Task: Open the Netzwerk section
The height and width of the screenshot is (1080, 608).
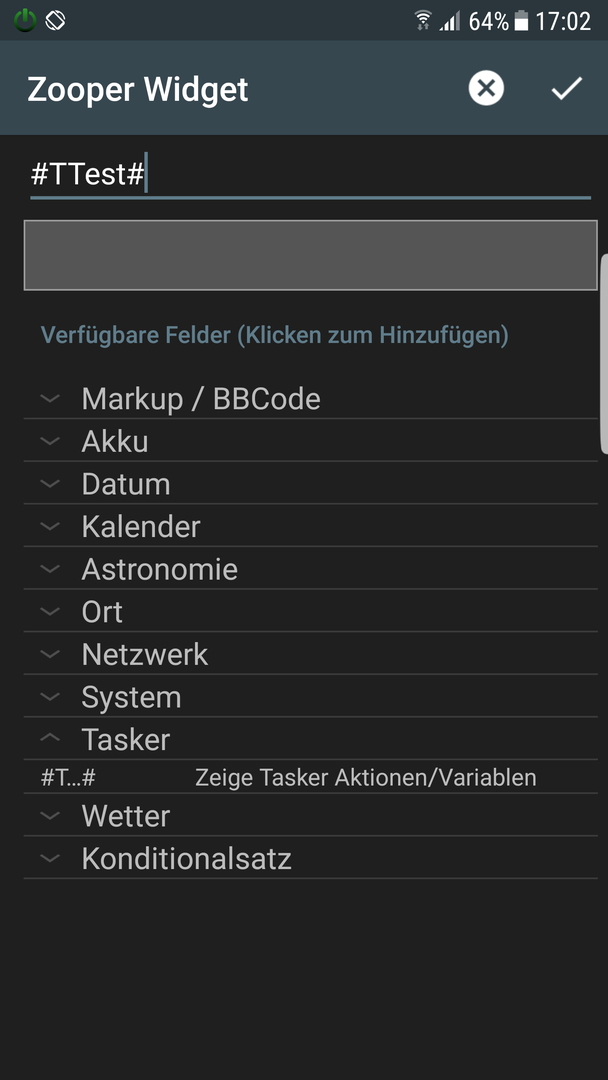Action: pos(311,654)
